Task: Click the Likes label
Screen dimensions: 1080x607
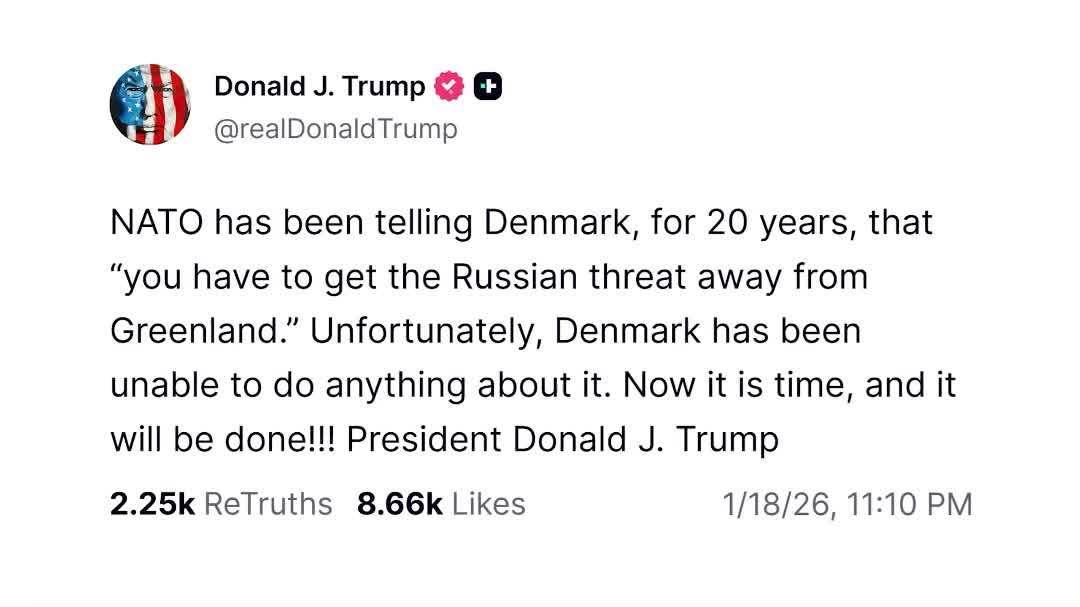Action: [x=488, y=503]
